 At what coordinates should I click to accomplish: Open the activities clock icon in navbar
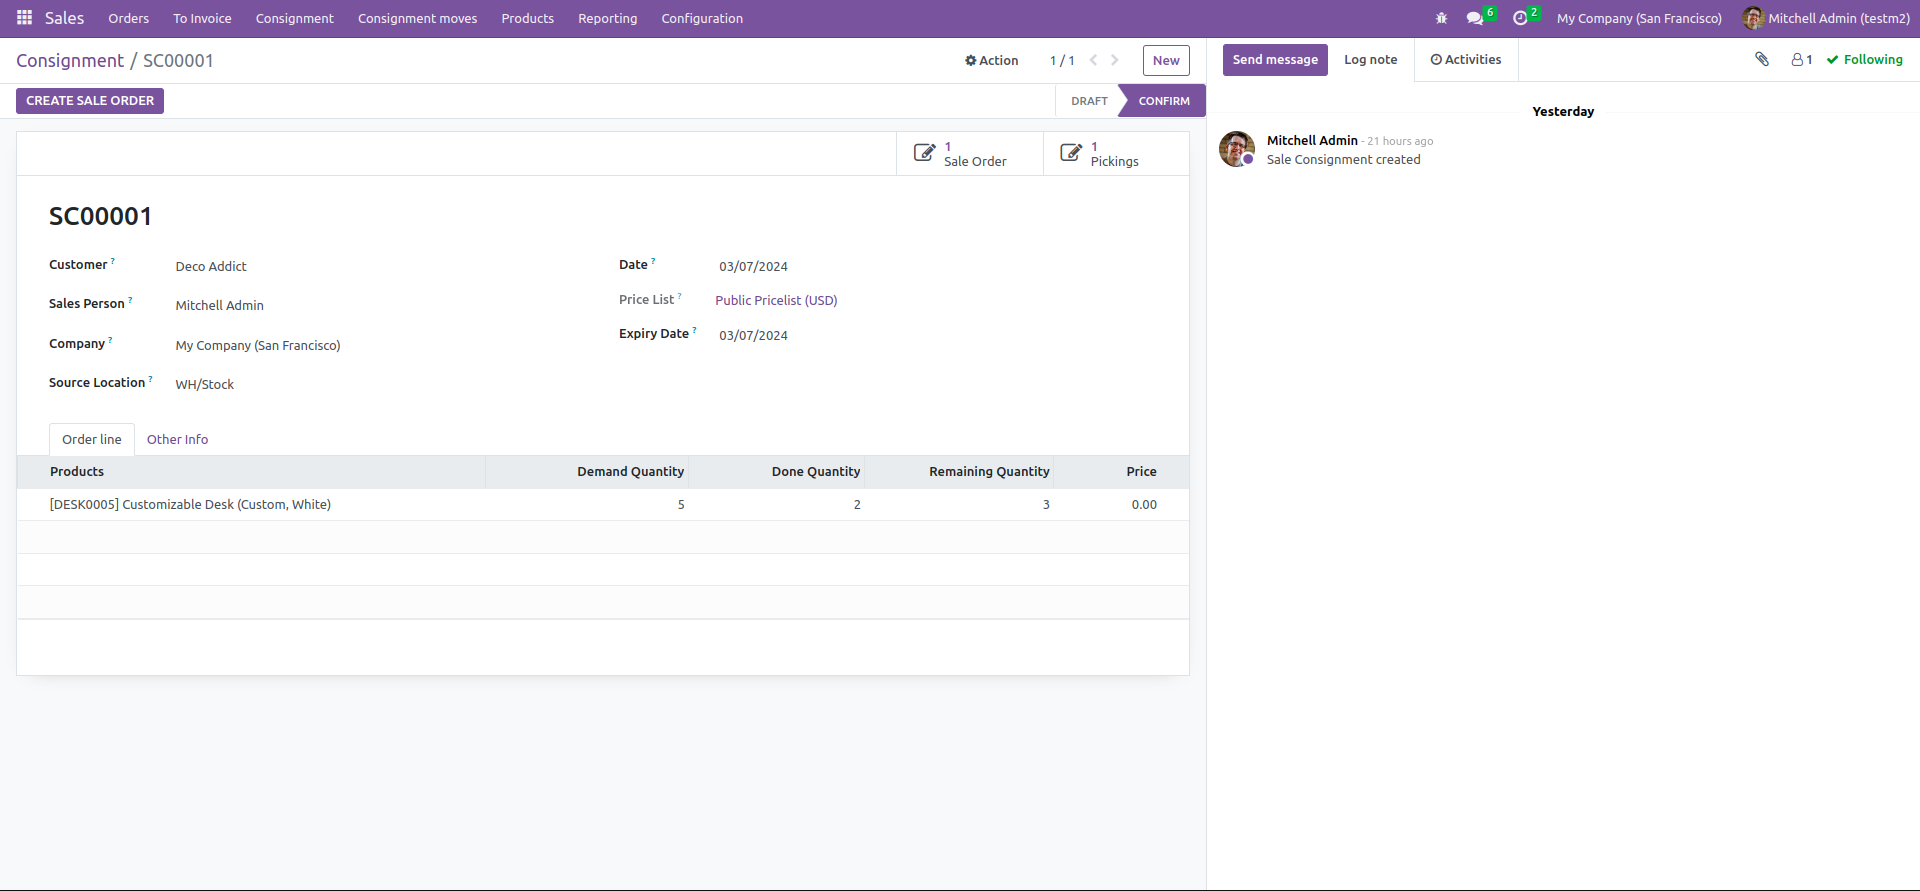pos(1520,18)
